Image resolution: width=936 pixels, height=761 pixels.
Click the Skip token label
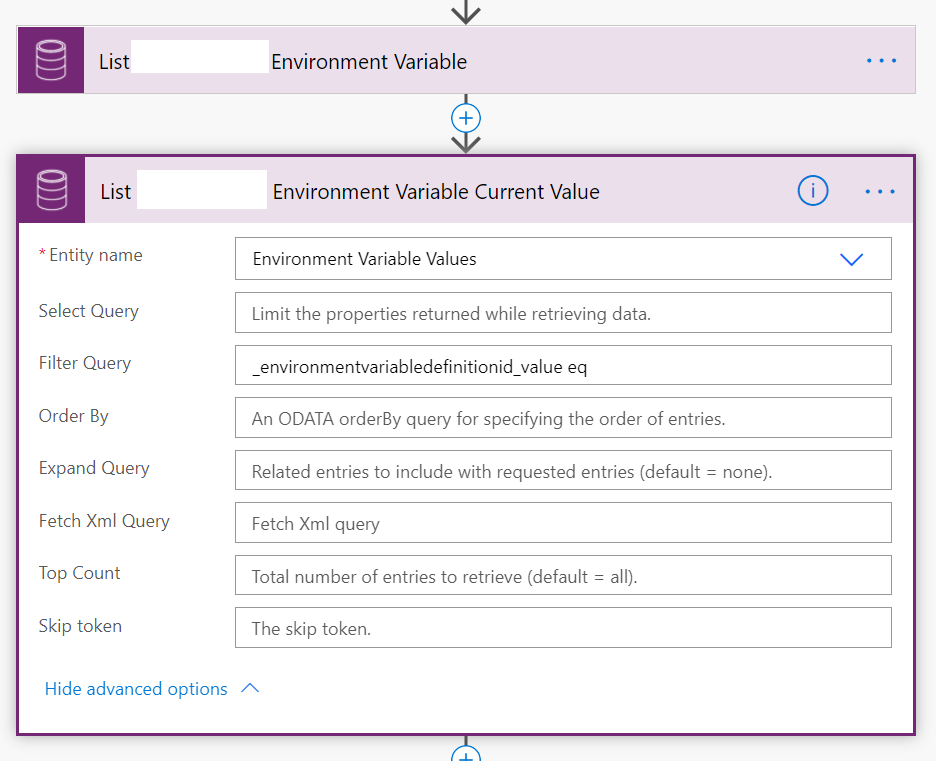tap(80, 626)
